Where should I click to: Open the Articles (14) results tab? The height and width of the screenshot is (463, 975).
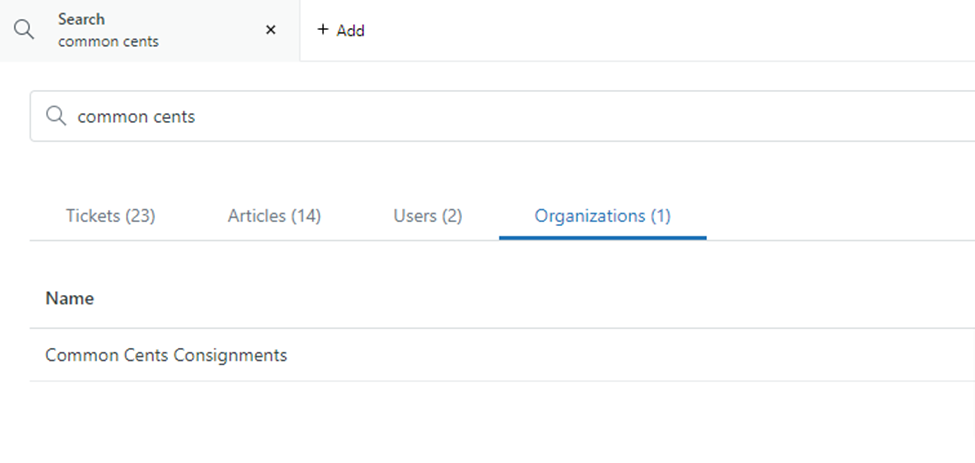click(274, 215)
